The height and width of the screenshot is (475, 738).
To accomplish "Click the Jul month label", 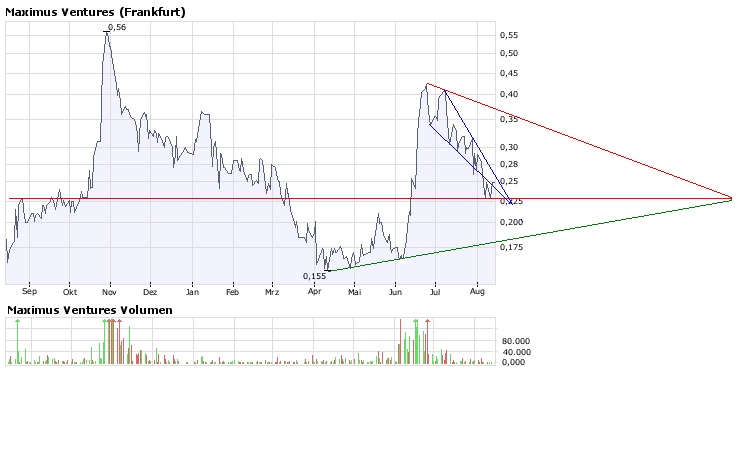I will (435, 292).
